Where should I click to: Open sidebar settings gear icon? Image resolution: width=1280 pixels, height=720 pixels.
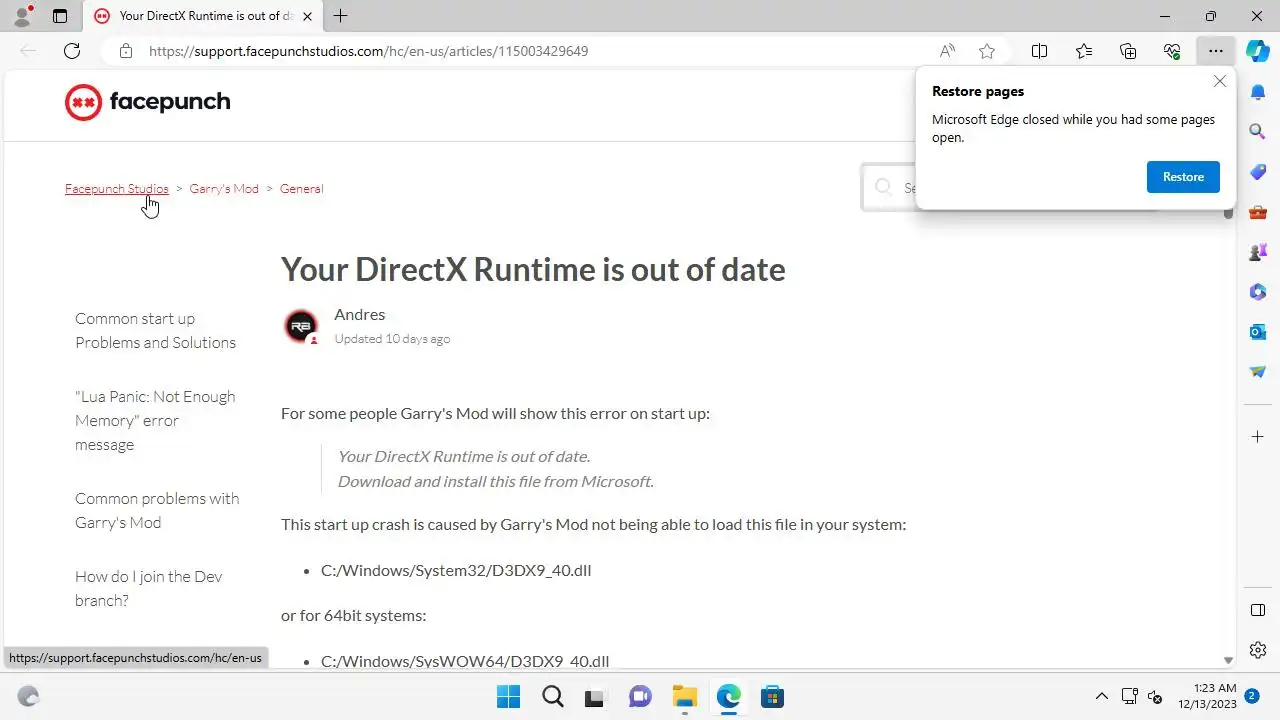tap(1258, 650)
